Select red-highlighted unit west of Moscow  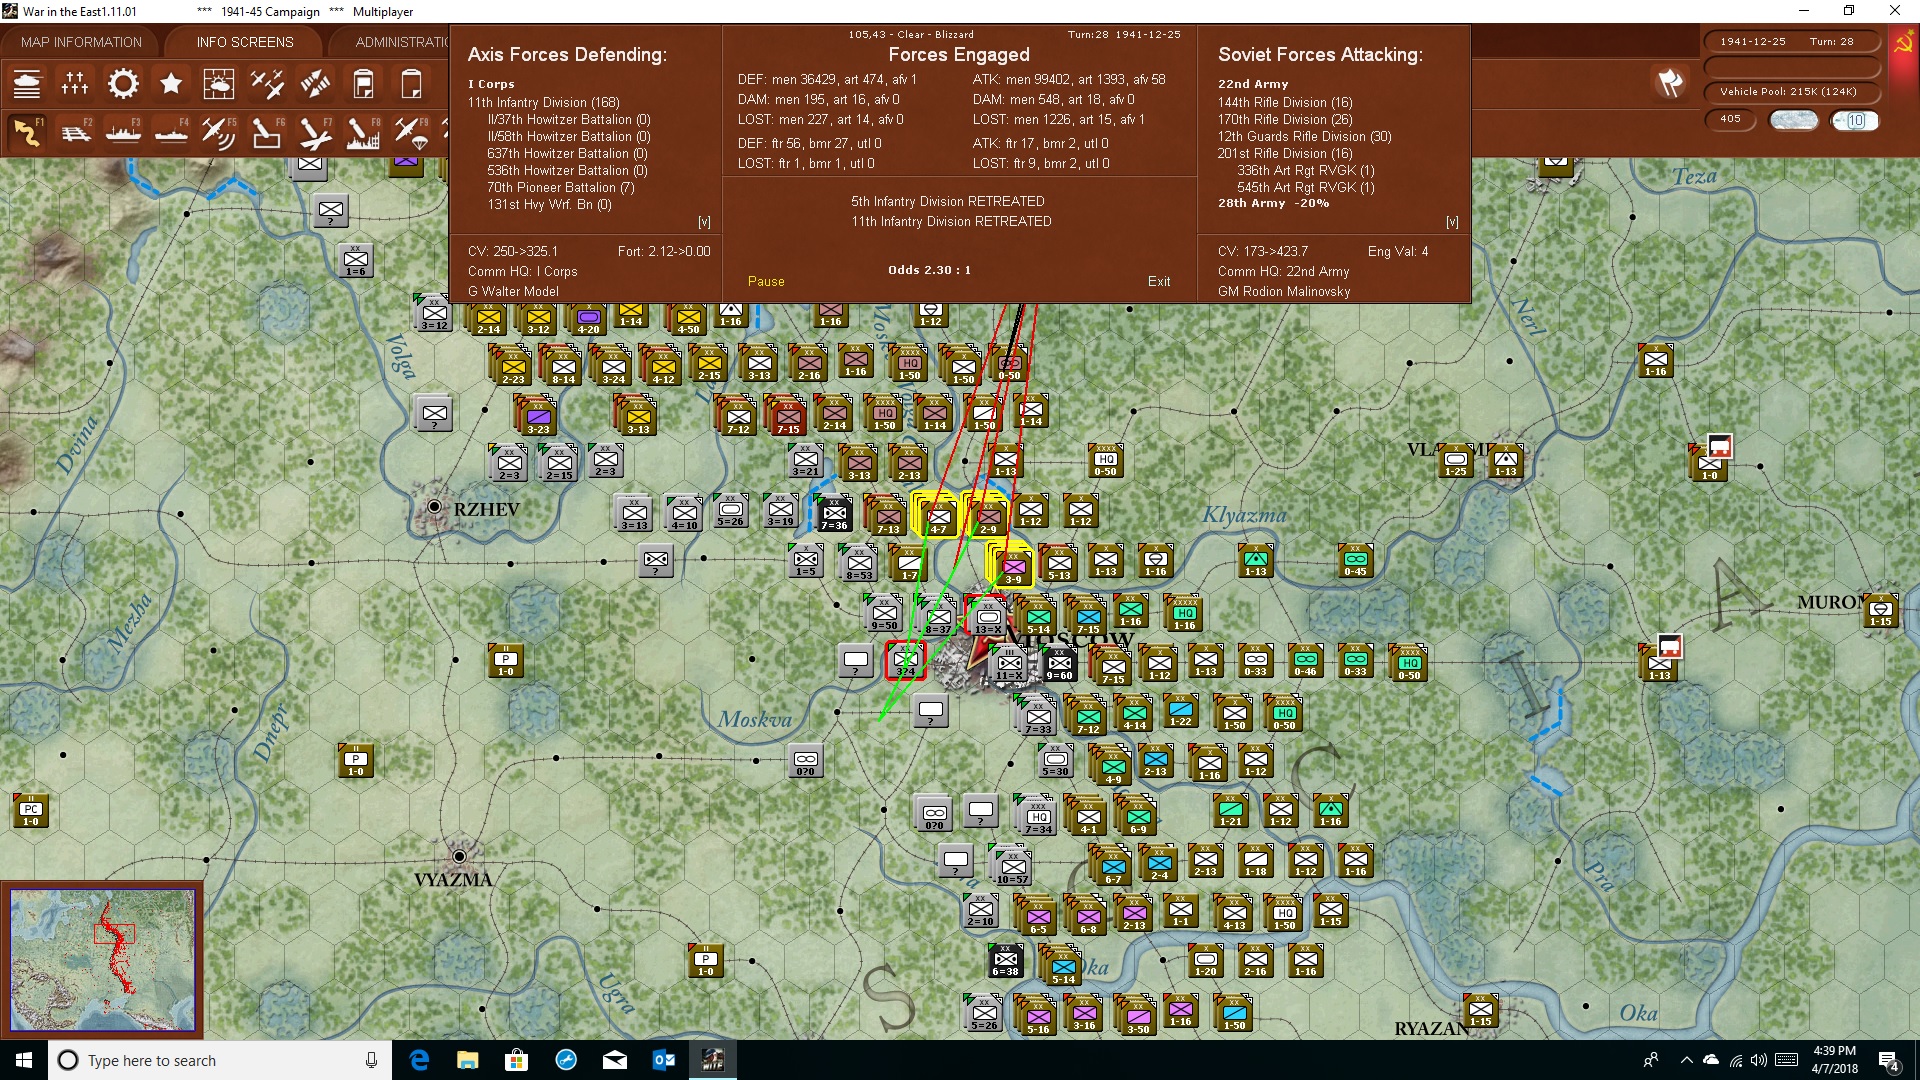[906, 660]
